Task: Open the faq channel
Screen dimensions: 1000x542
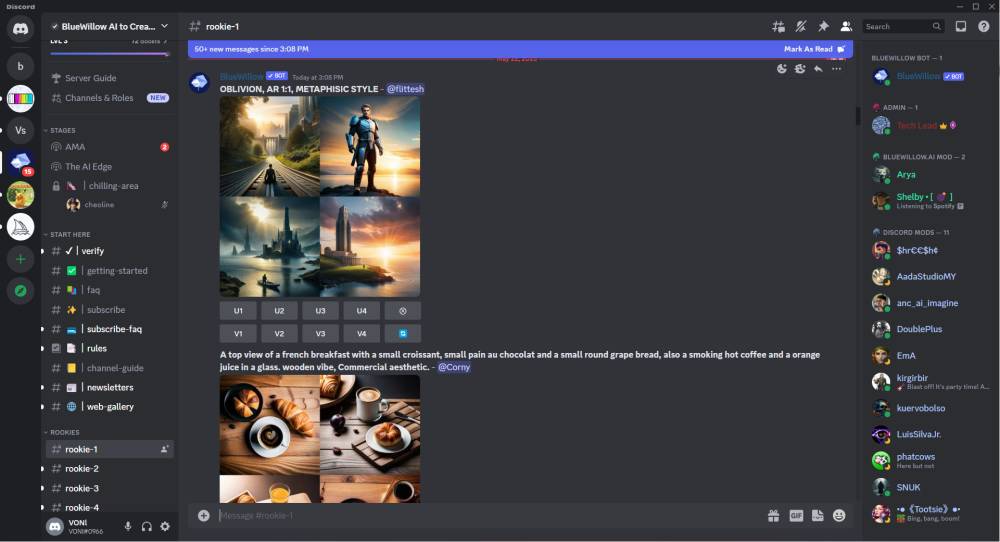Action: click(x=109, y=289)
